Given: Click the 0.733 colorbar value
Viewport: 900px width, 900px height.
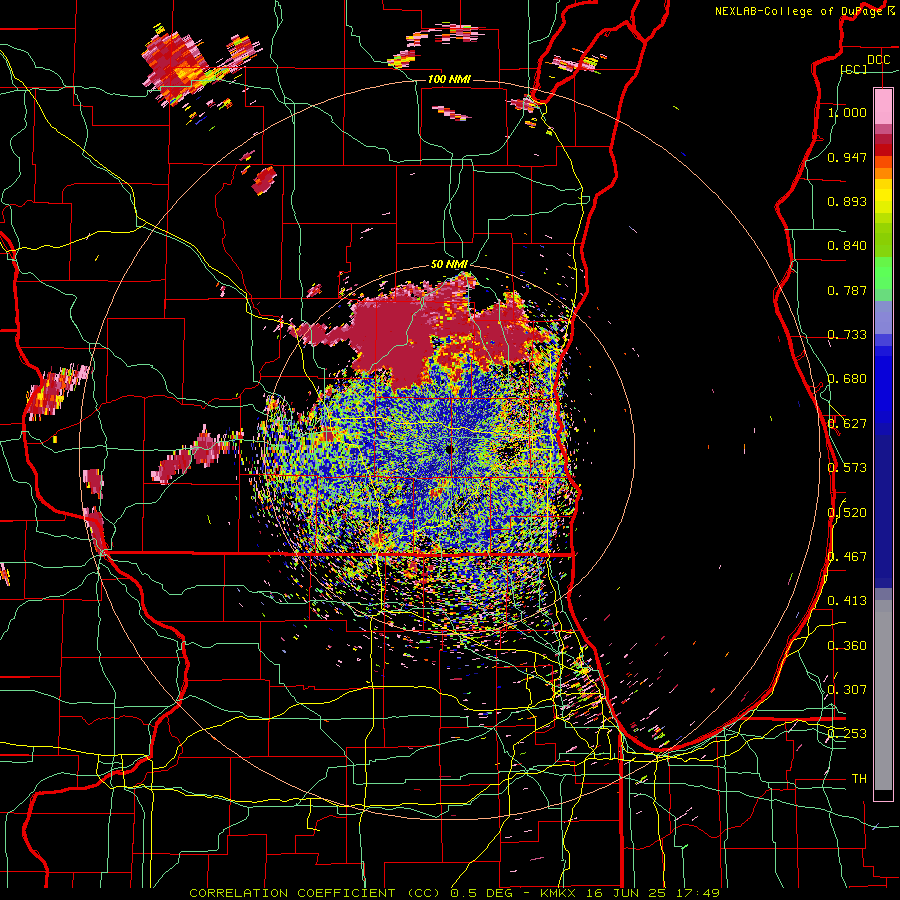Looking at the screenshot, I should coord(847,335).
